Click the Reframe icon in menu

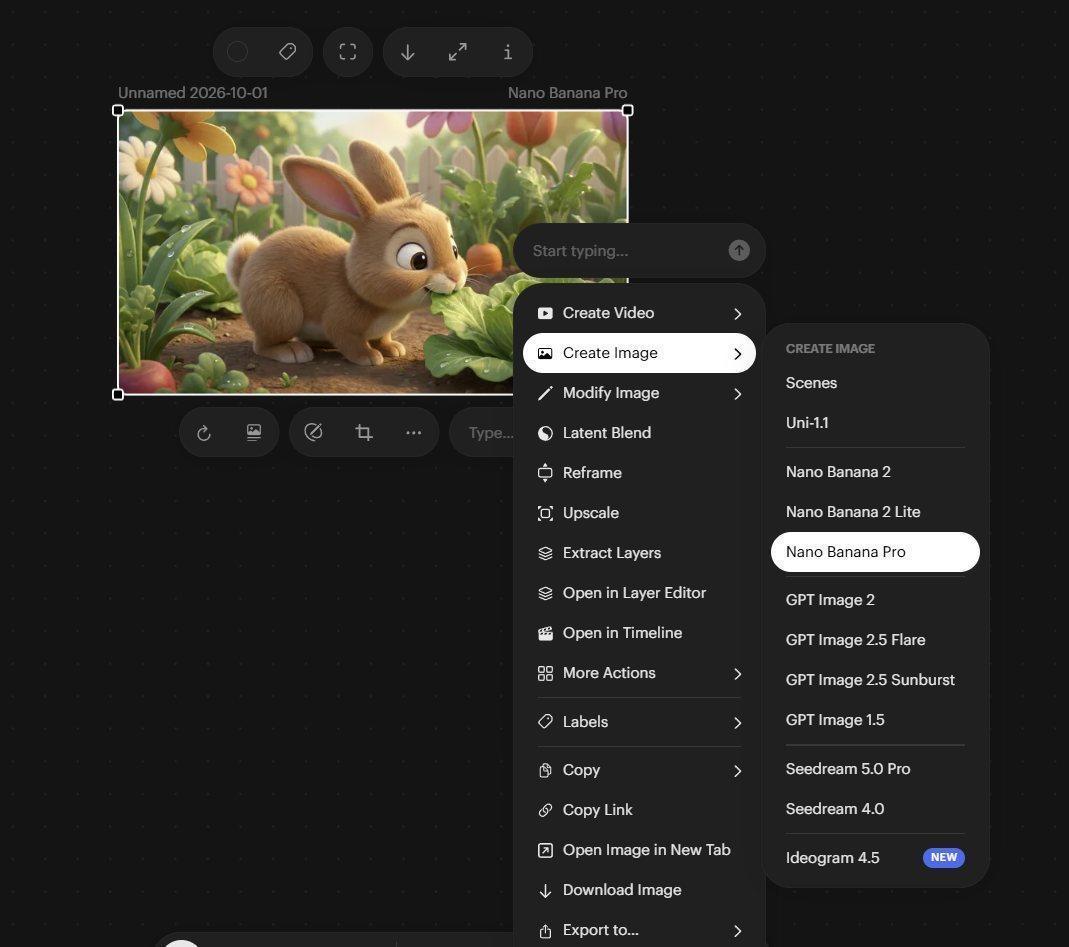tap(545, 473)
